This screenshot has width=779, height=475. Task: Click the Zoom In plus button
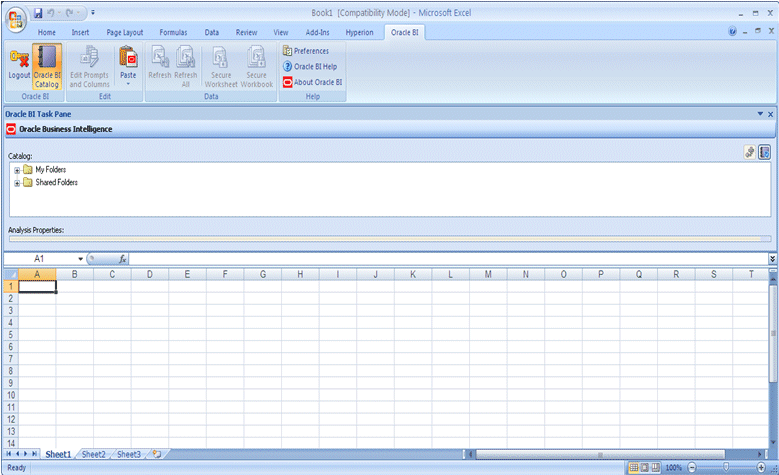(x=761, y=468)
